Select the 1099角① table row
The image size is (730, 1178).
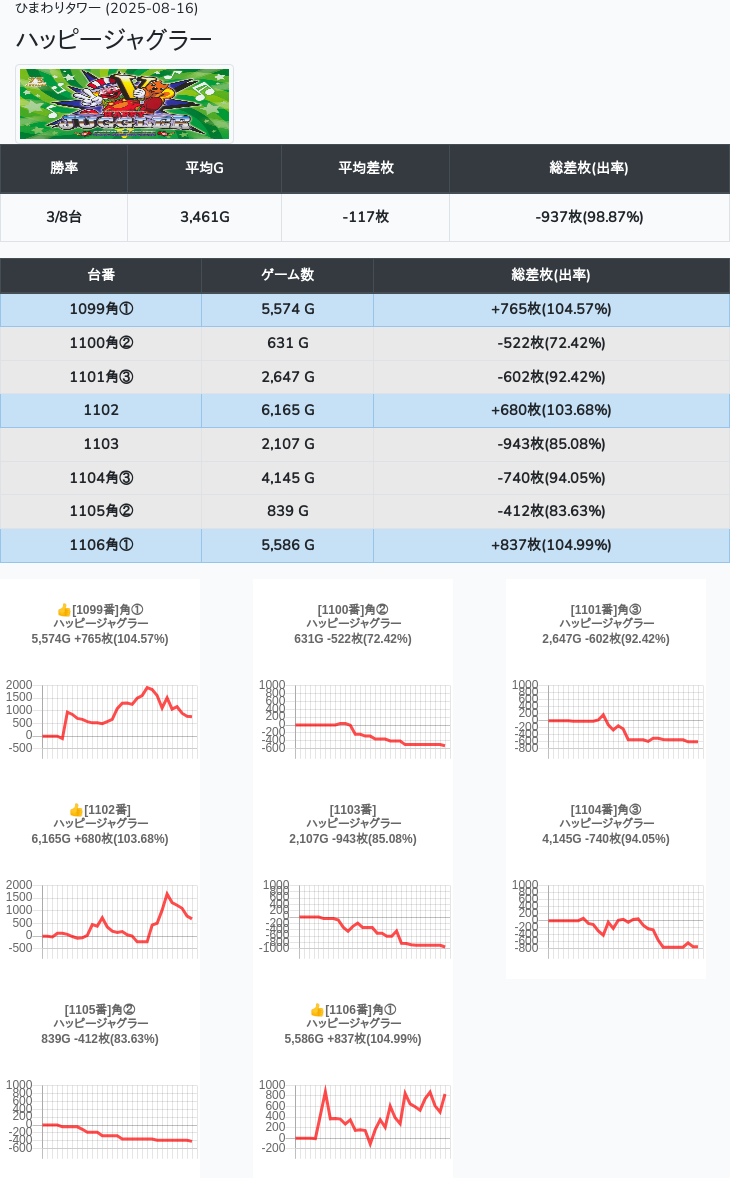tap(101, 309)
